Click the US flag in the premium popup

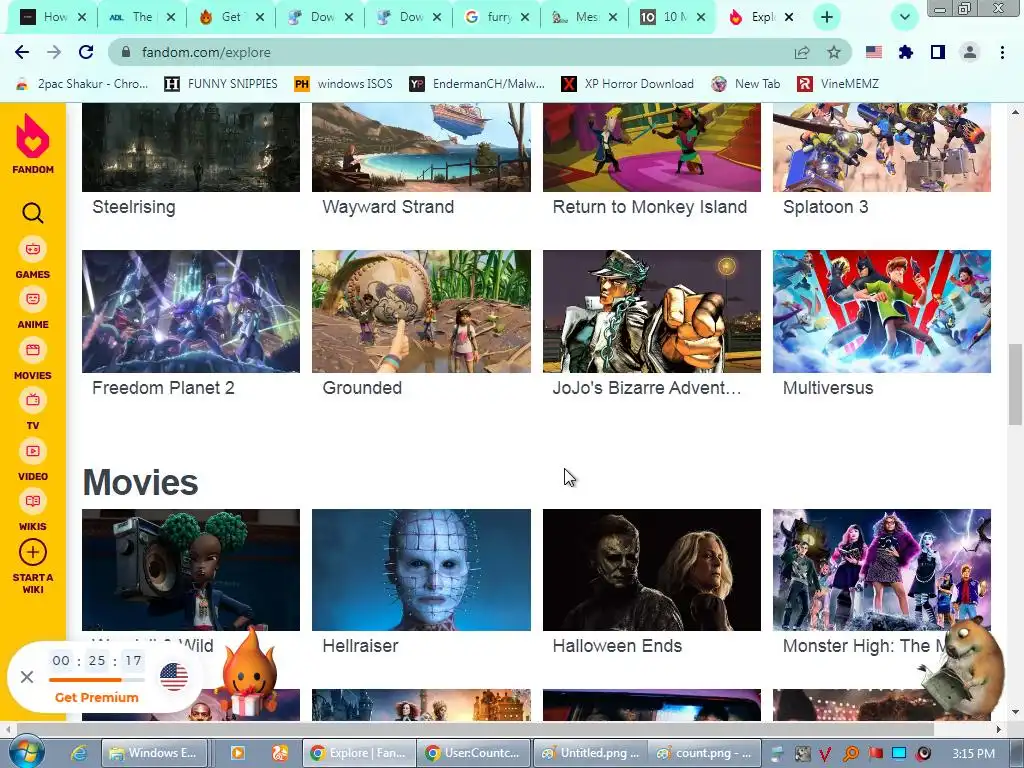[x=174, y=677]
